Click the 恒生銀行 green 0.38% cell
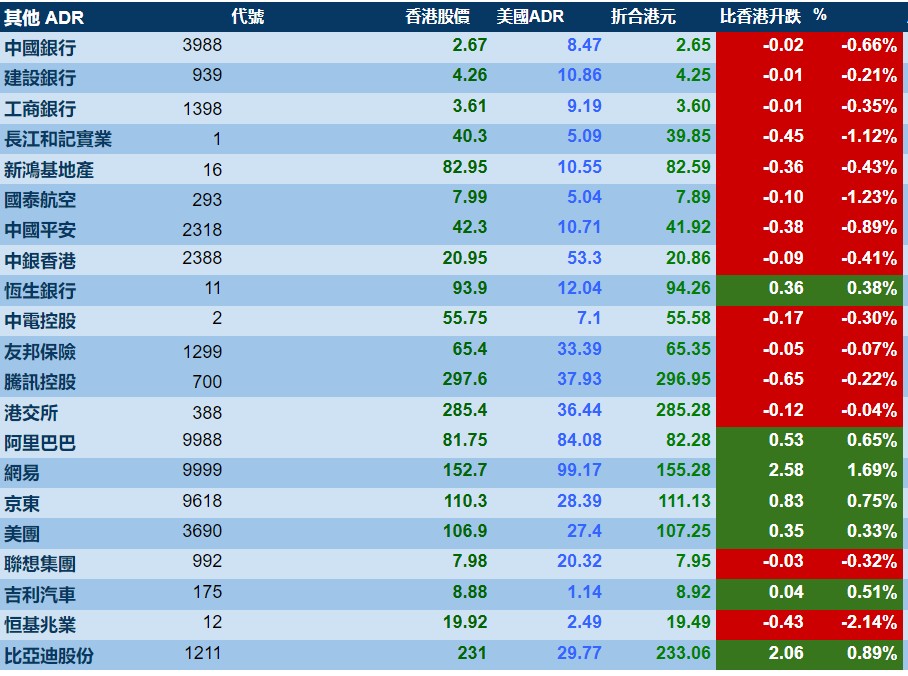 [x=871, y=288]
